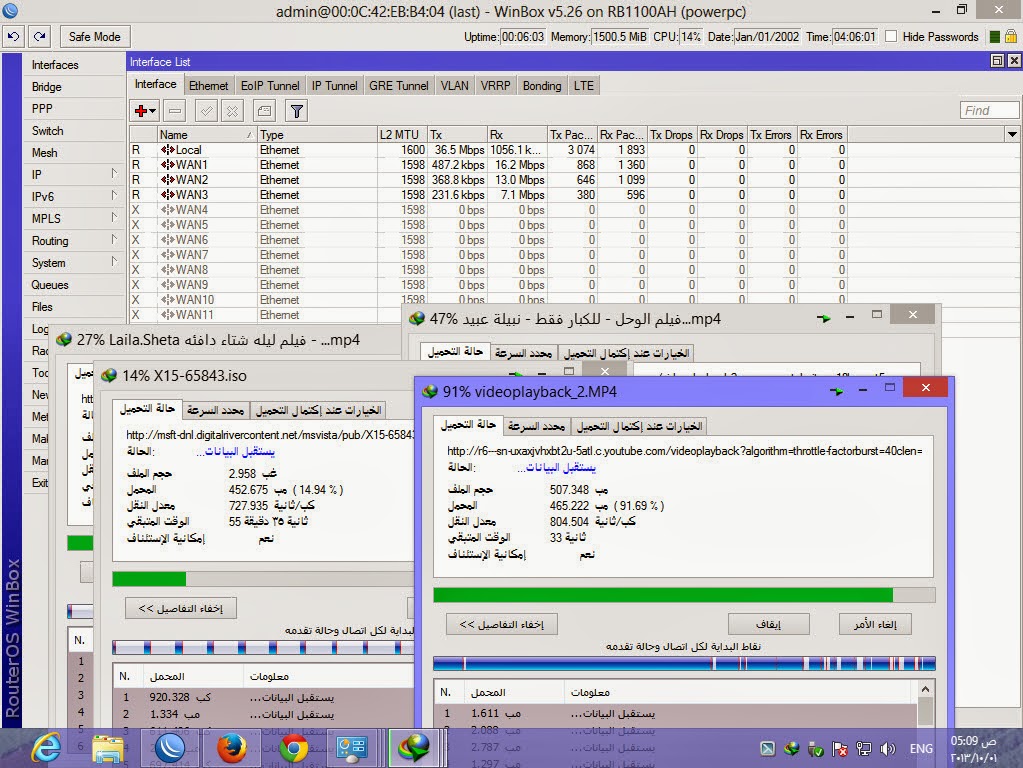Open the ENG language selector in the tray
This screenshot has height=768, width=1023.
921,749
